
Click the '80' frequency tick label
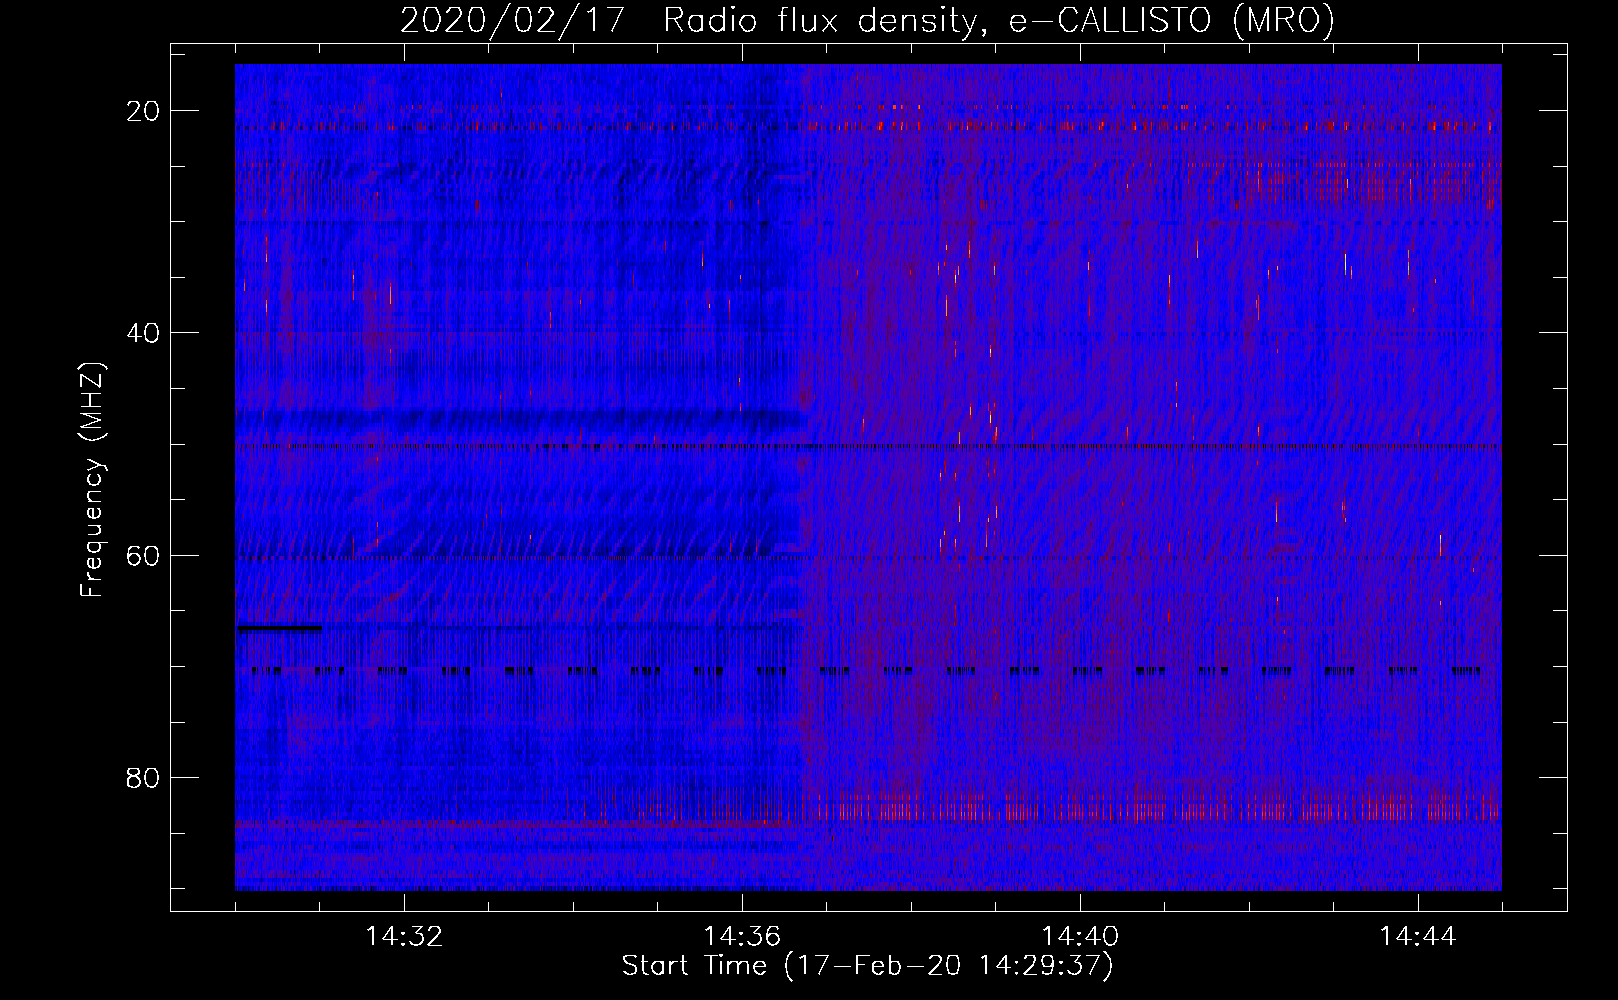tap(143, 777)
